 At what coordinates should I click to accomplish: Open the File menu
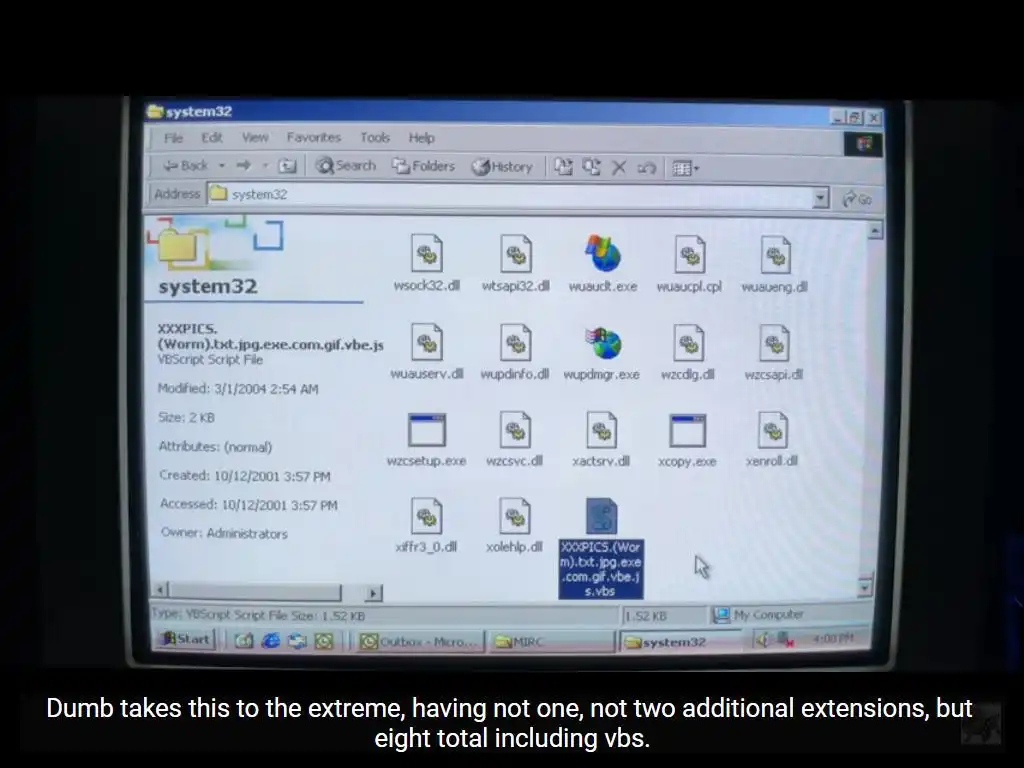pyautogui.click(x=173, y=138)
